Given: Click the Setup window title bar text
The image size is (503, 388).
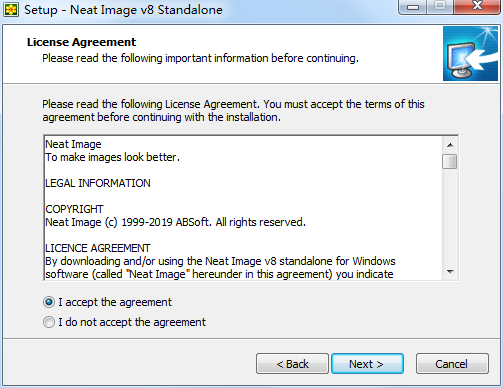Looking at the screenshot, I should click(x=123, y=10).
